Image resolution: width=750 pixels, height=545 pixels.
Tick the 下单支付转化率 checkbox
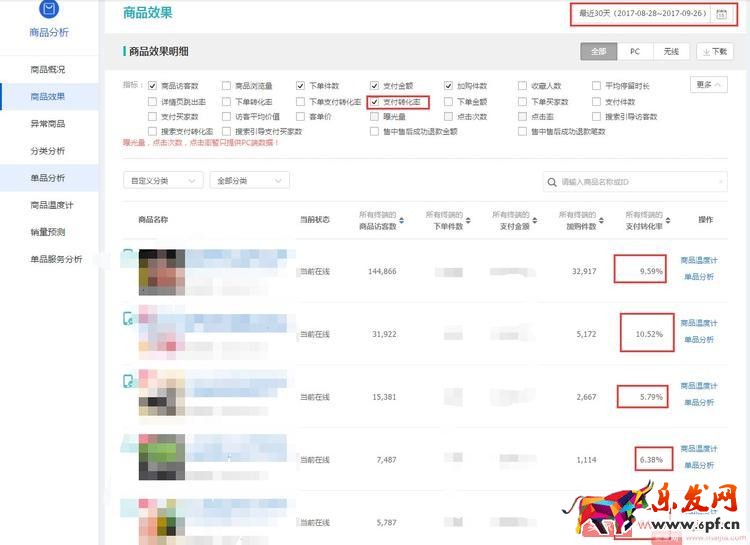pyautogui.click(x=300, y=101)
